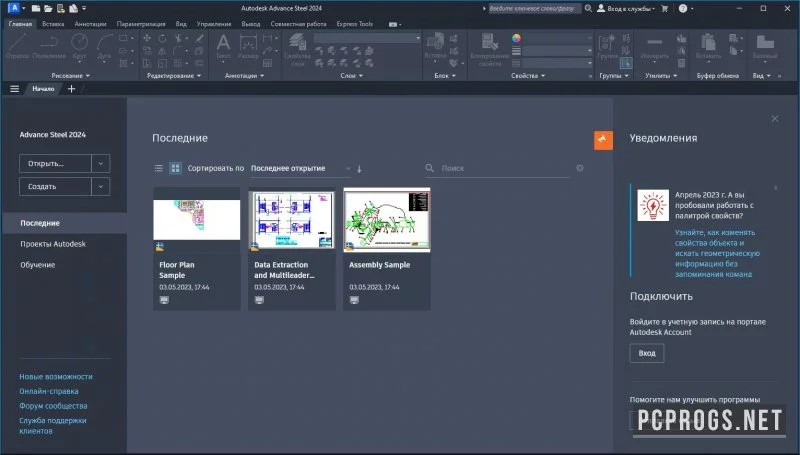Expand the Слои panel

352,75
